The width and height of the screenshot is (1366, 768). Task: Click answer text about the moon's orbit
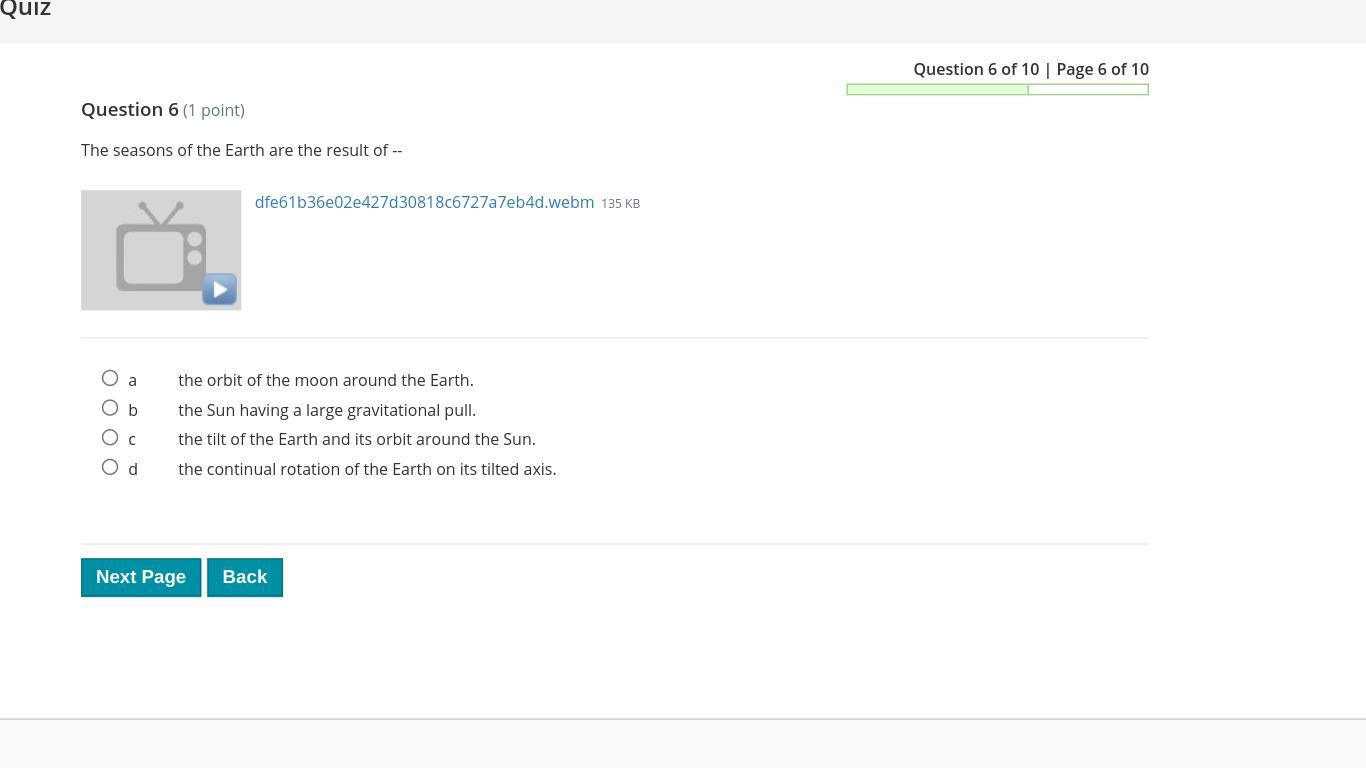(x=325, y=380)
